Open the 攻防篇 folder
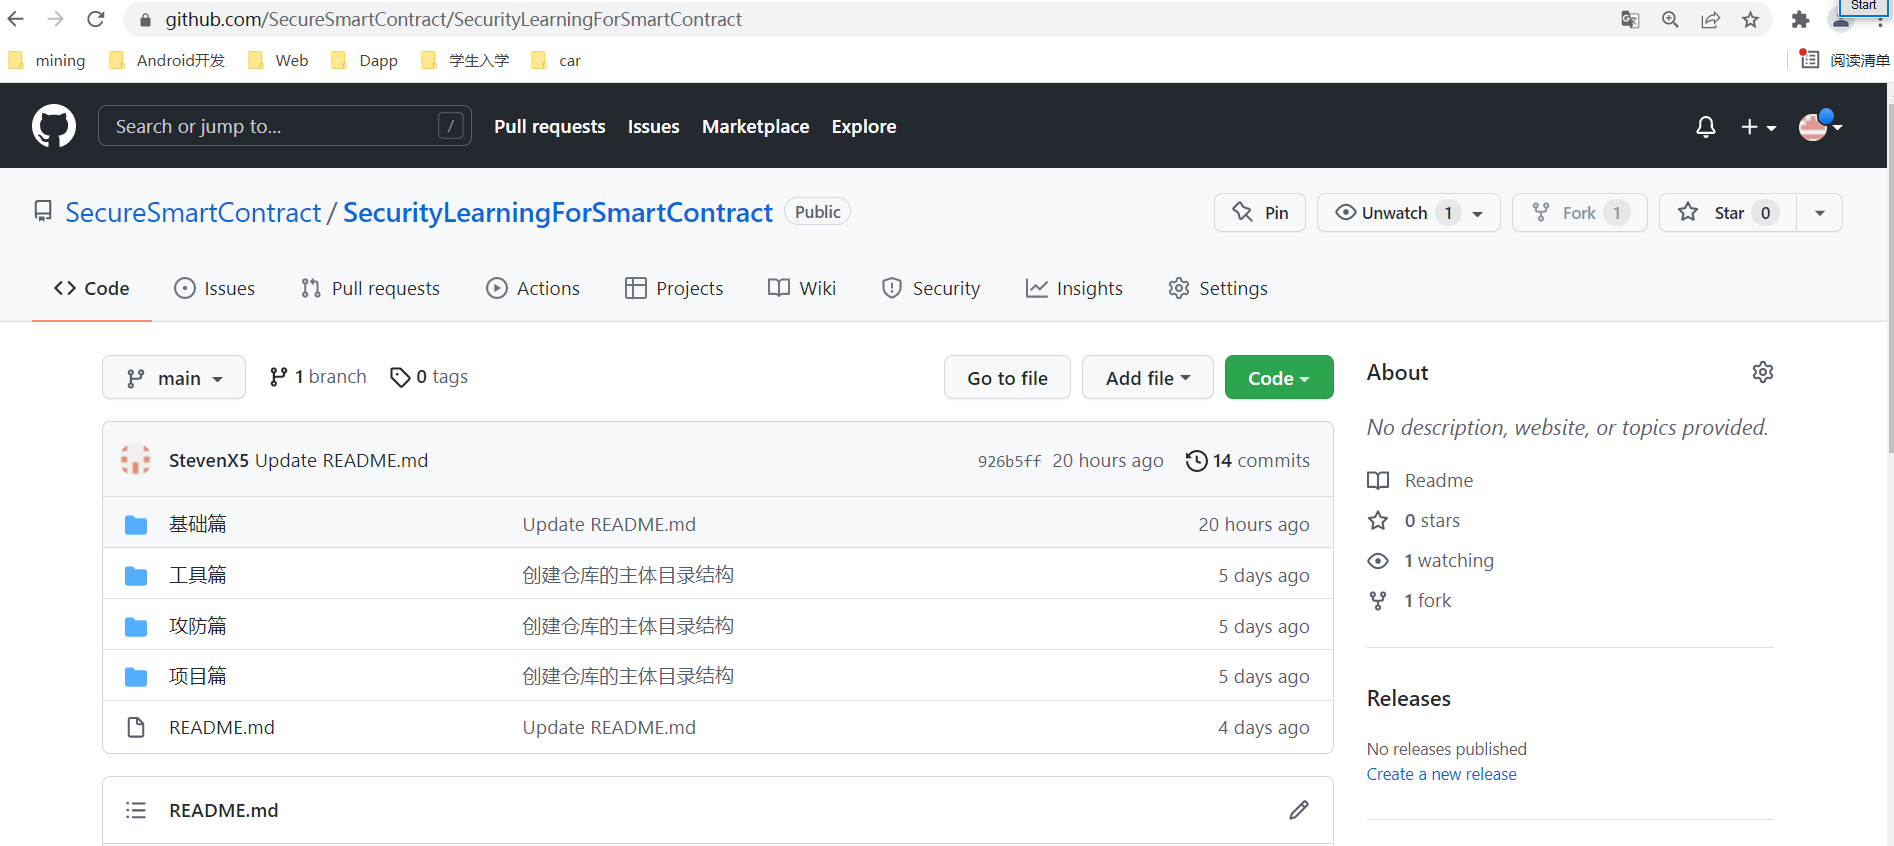The height and width of the screenshot is (846, 1894). click(x=198, y=626)
